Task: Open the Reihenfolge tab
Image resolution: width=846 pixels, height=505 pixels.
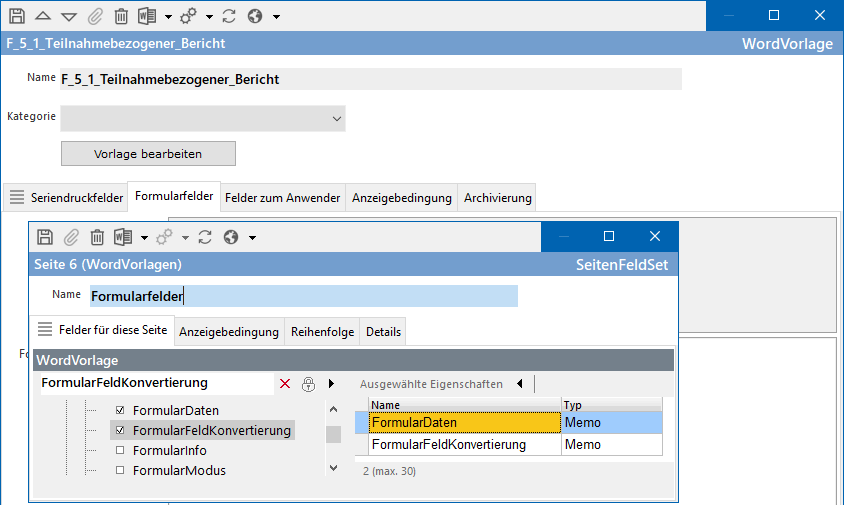Action: [x=322, y=332]
